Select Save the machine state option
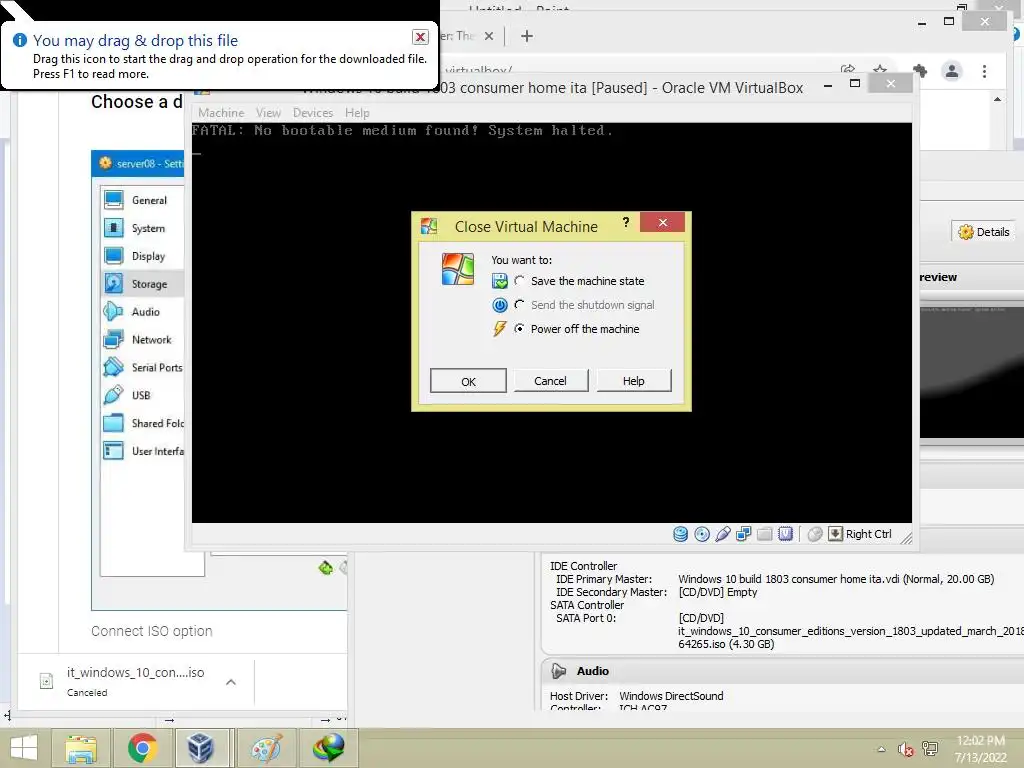Screen dimensions: 1024x768 pos(519,281)
